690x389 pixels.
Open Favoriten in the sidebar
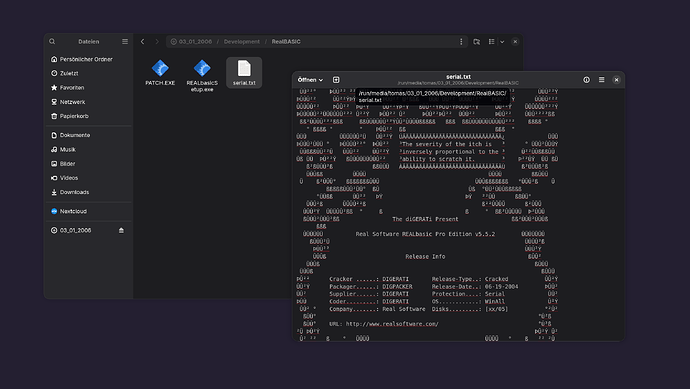[88, 88]
